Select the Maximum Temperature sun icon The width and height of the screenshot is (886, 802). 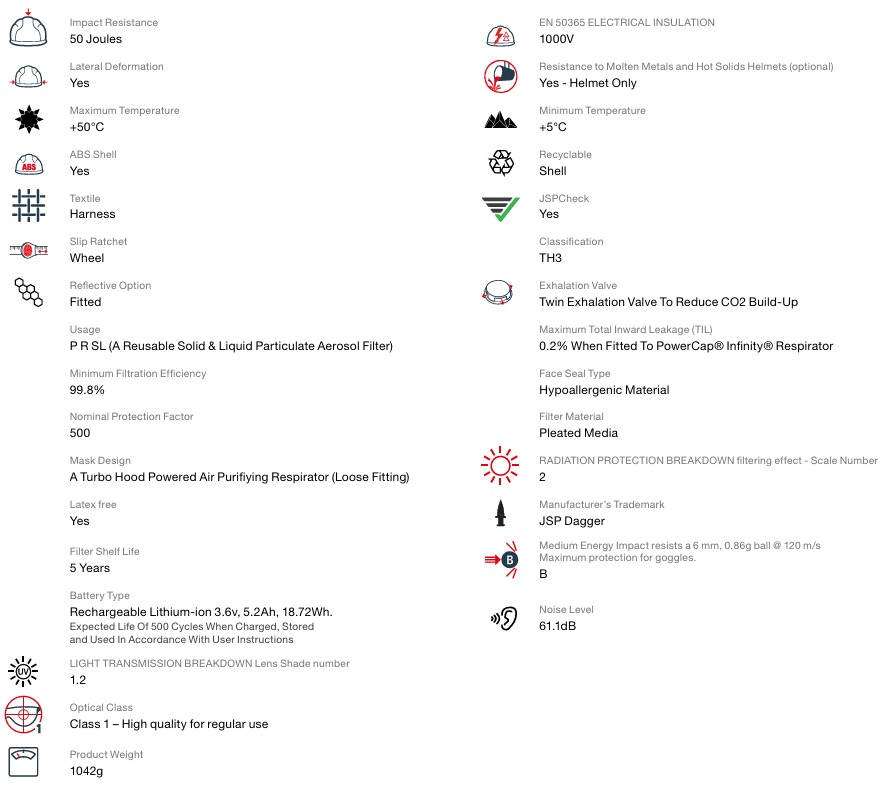point(28,119)
